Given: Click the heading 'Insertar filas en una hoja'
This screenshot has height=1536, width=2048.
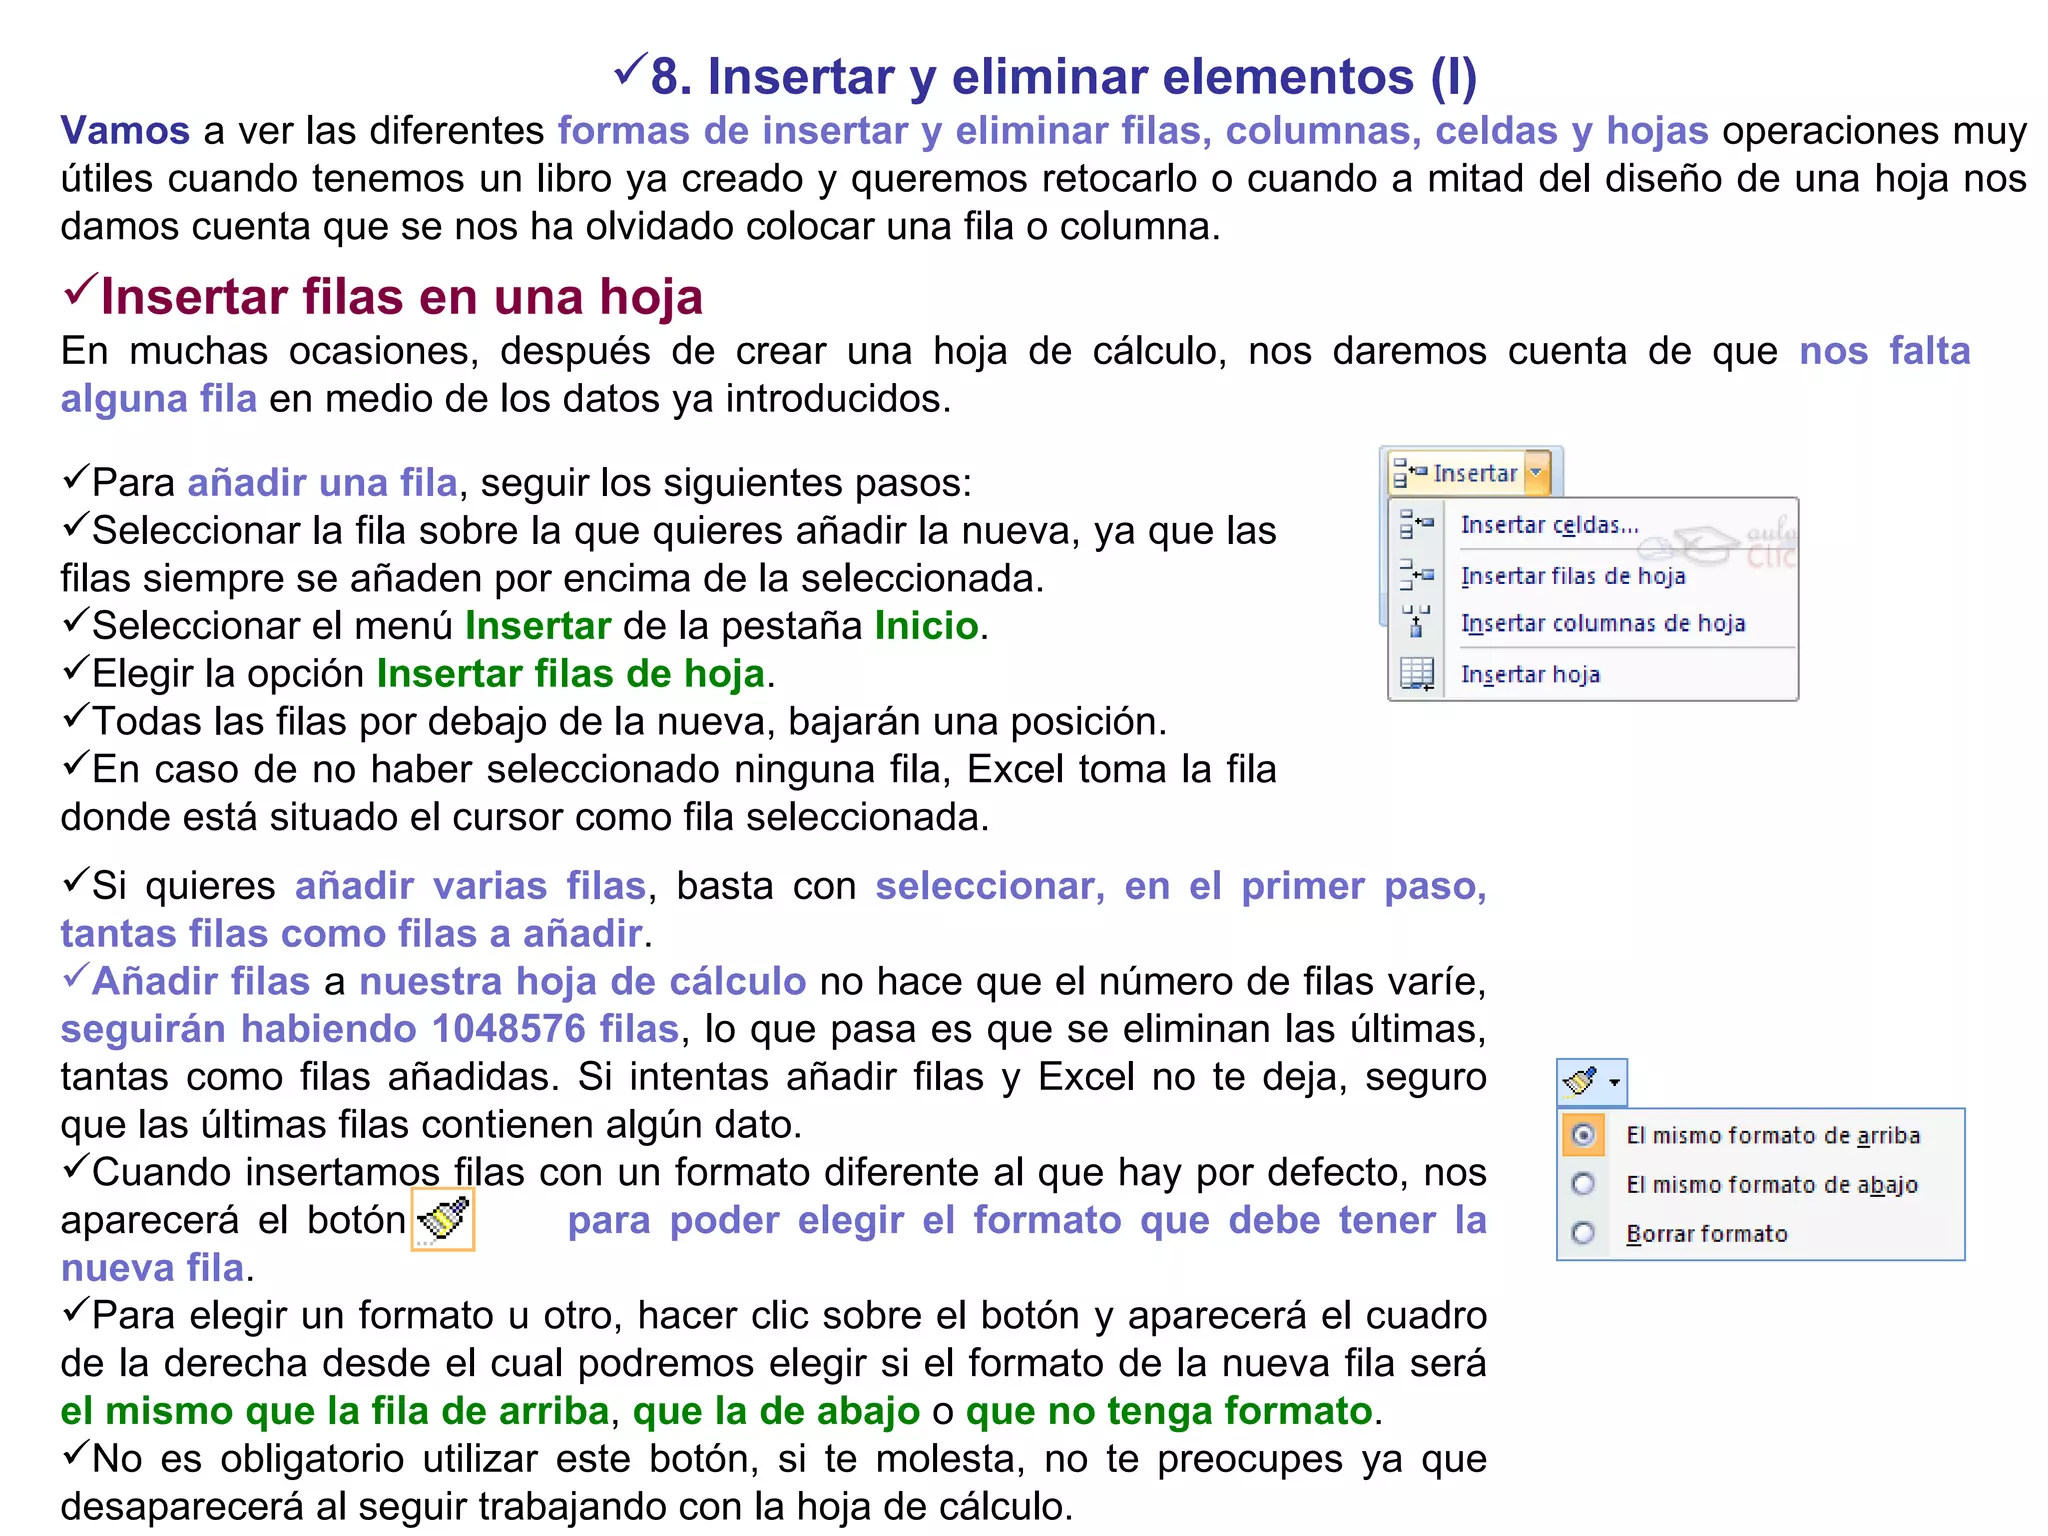Looking at the screenshot, I should pos(402,296).
